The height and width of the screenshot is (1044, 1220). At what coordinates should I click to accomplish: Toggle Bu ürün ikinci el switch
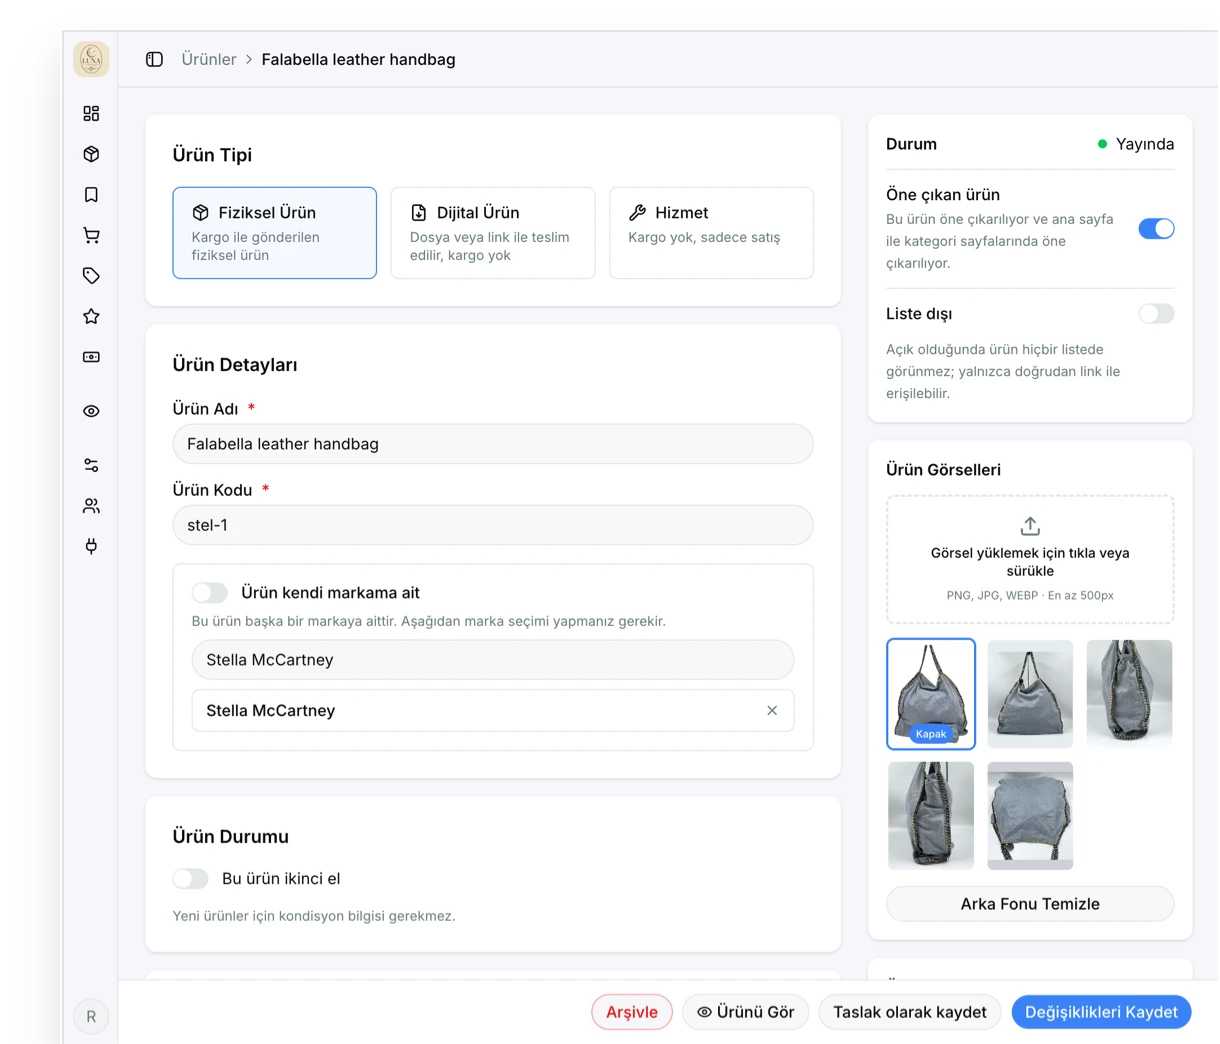point(190,879)
